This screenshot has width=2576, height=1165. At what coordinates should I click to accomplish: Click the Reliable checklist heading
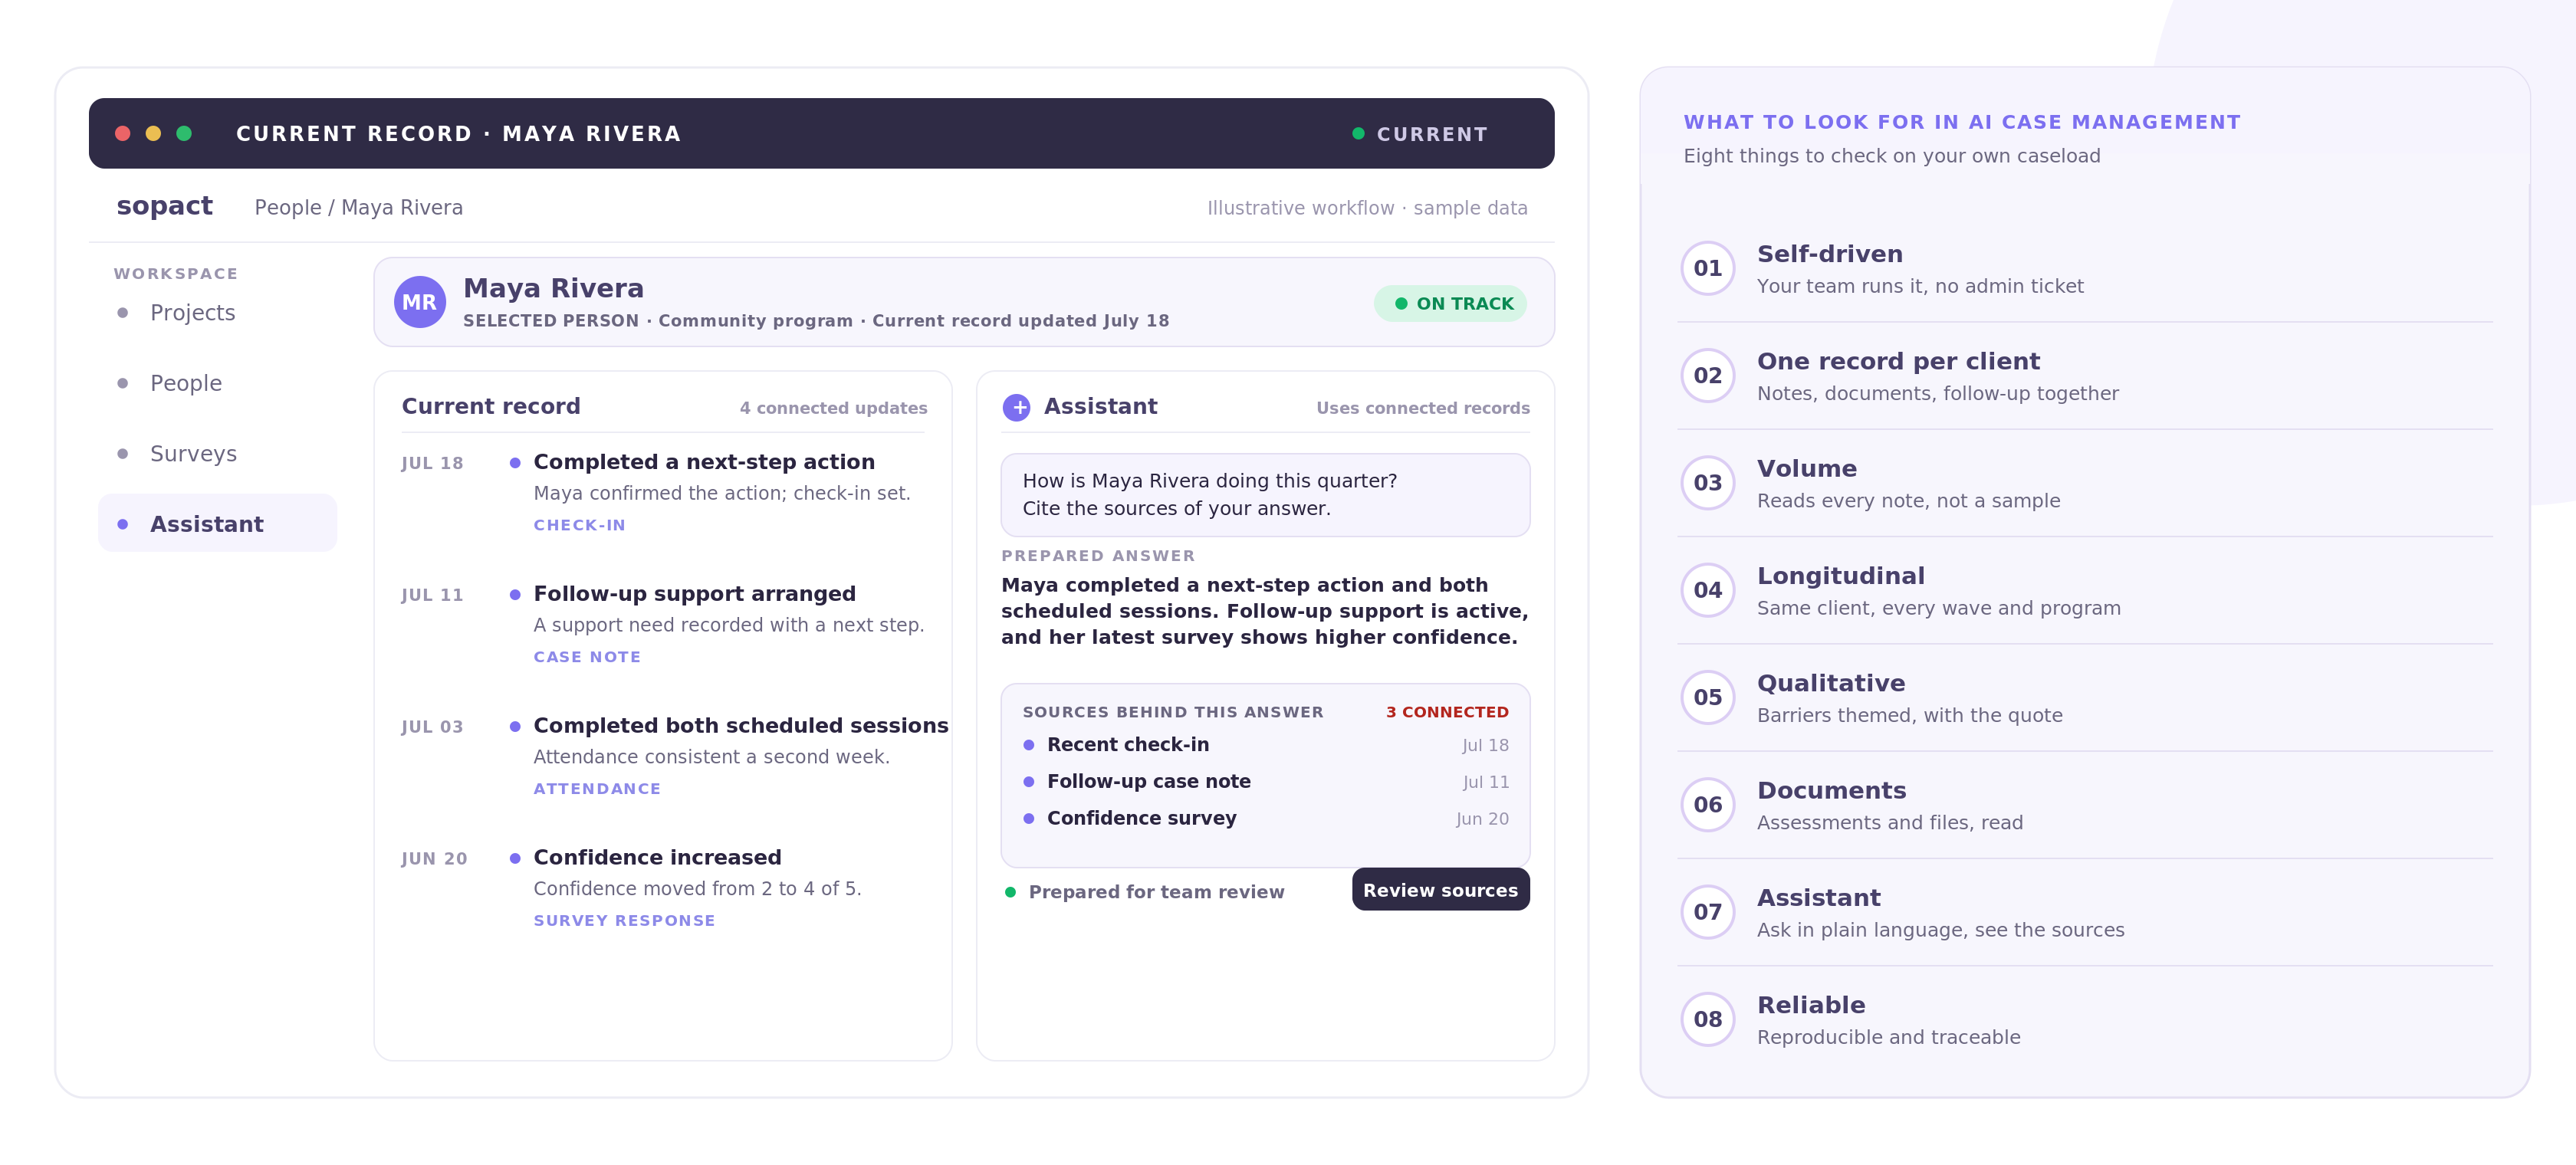pyautogui.click(x=1810, y=1005)
